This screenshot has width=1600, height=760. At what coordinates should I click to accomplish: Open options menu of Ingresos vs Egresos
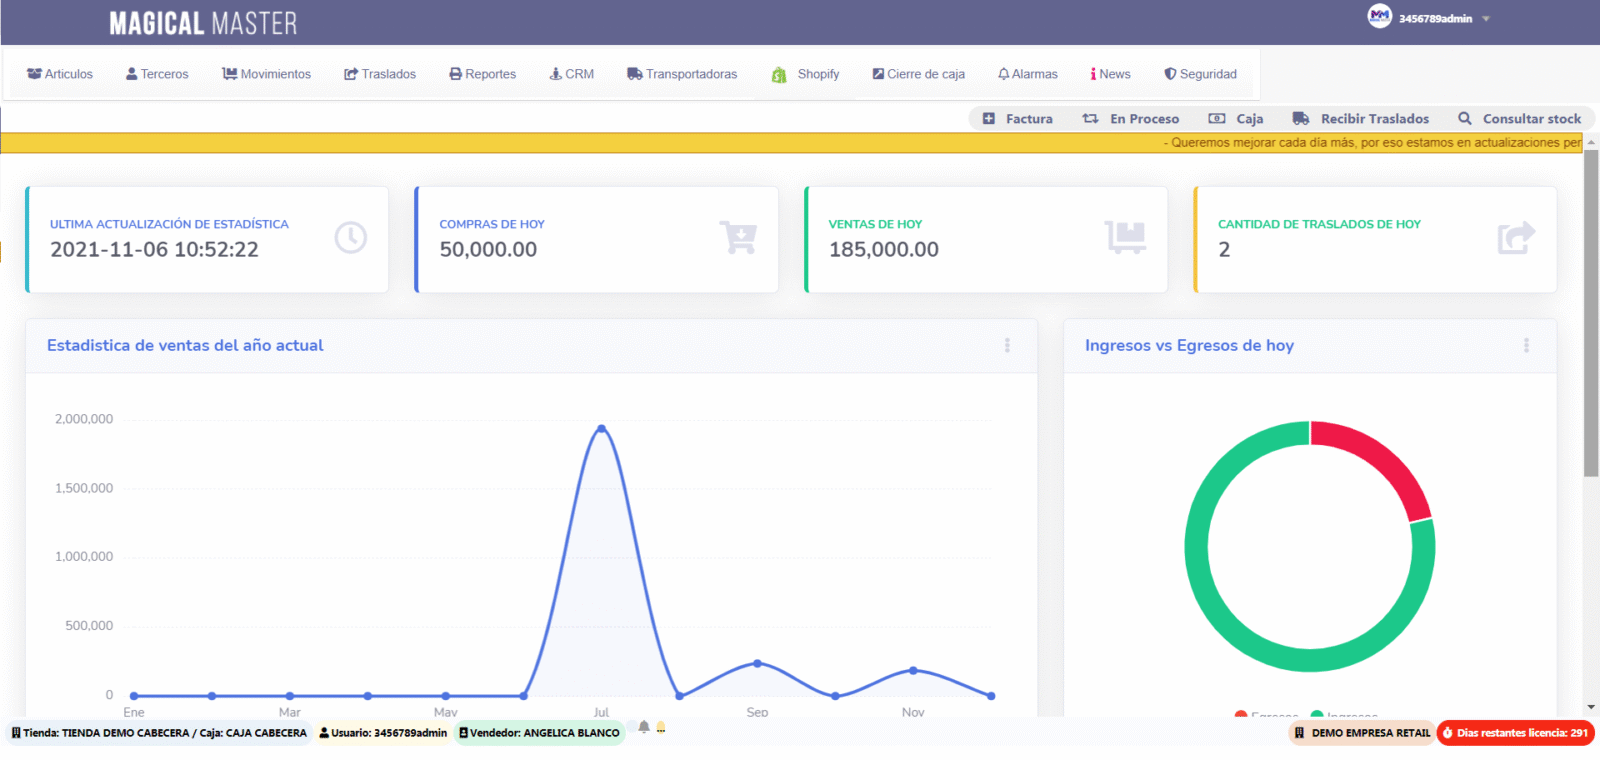(1526, 345)
